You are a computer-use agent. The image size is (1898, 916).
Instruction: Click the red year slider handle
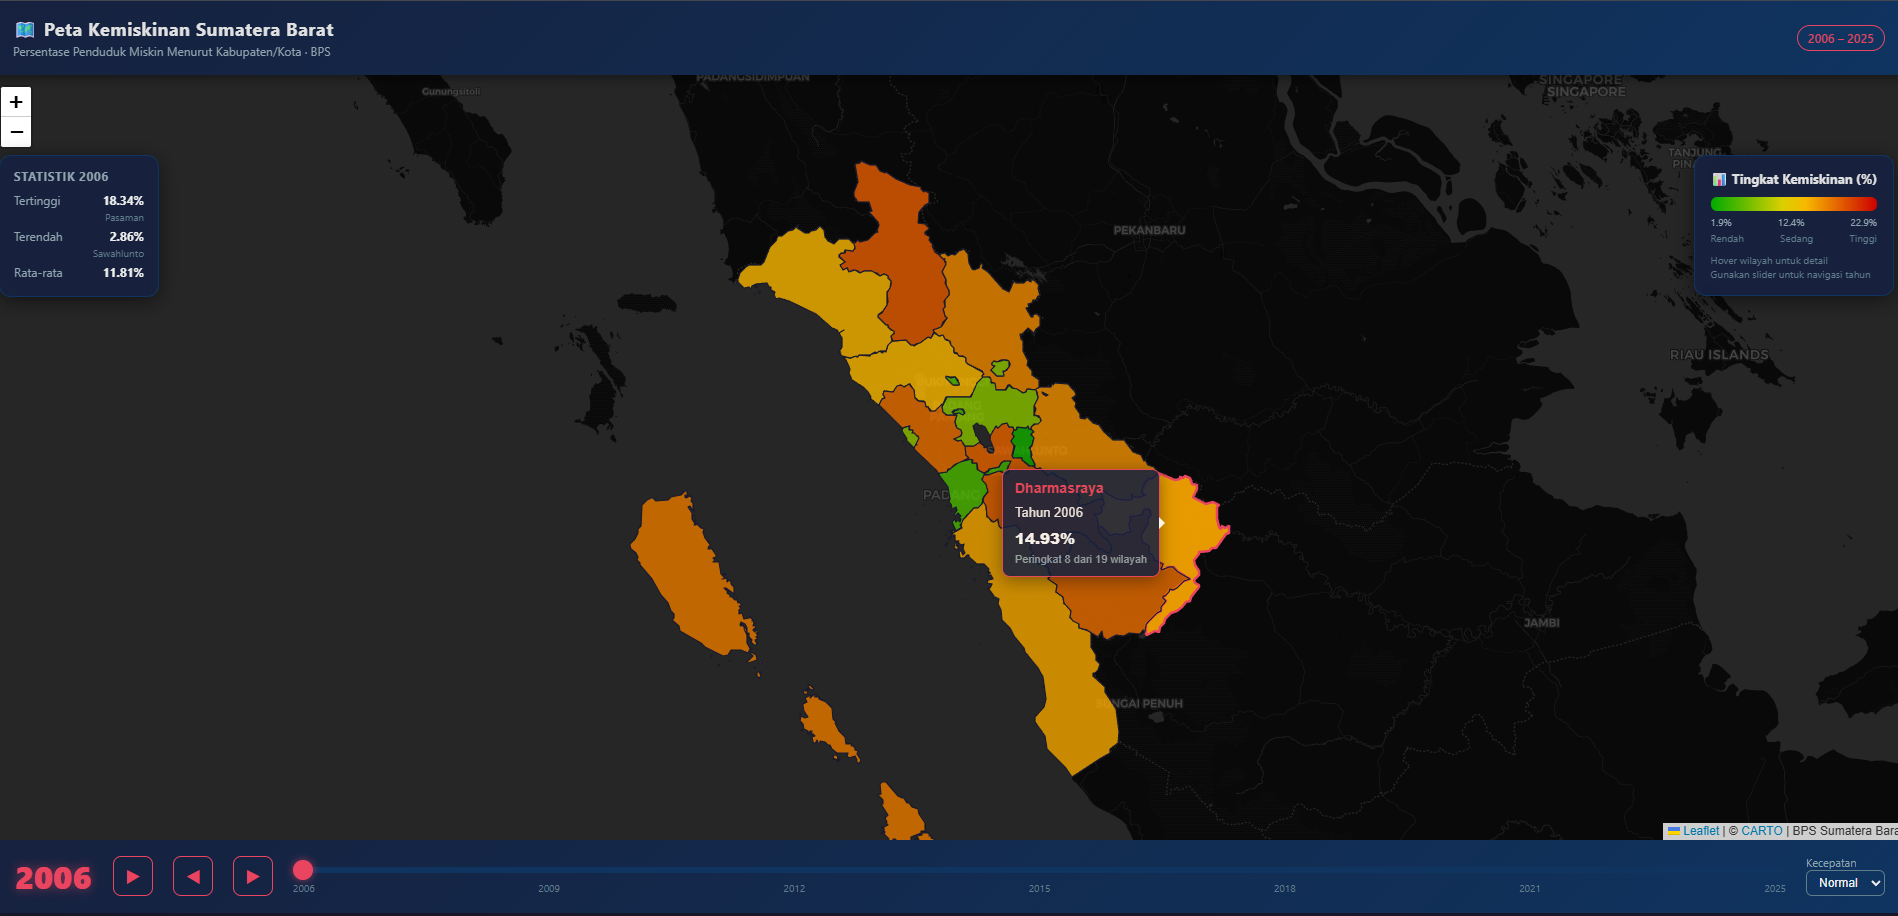(x=303, y=870)
